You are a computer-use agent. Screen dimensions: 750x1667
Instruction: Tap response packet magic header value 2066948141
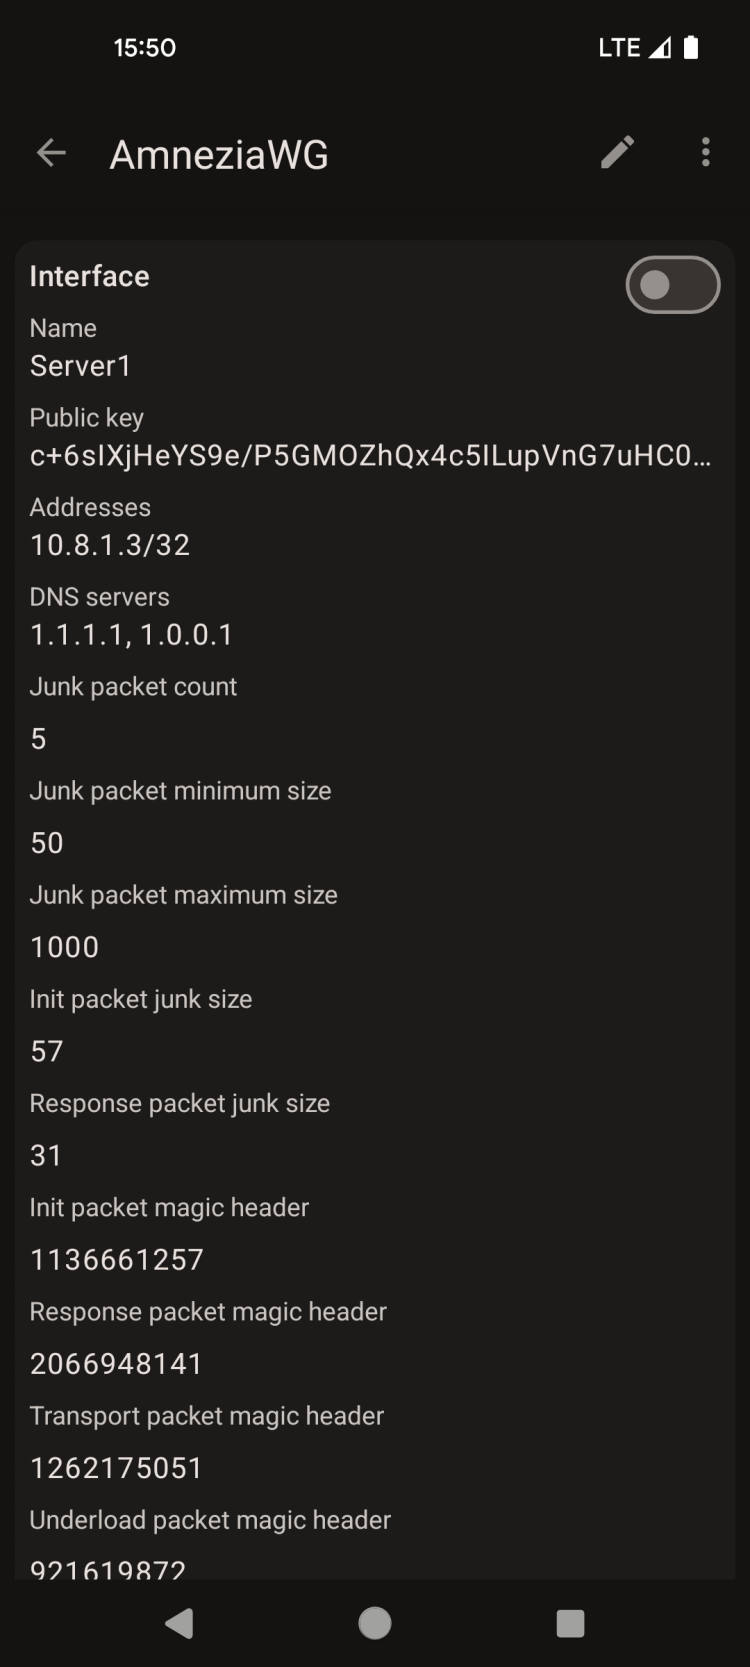(x=117, y=1363)
